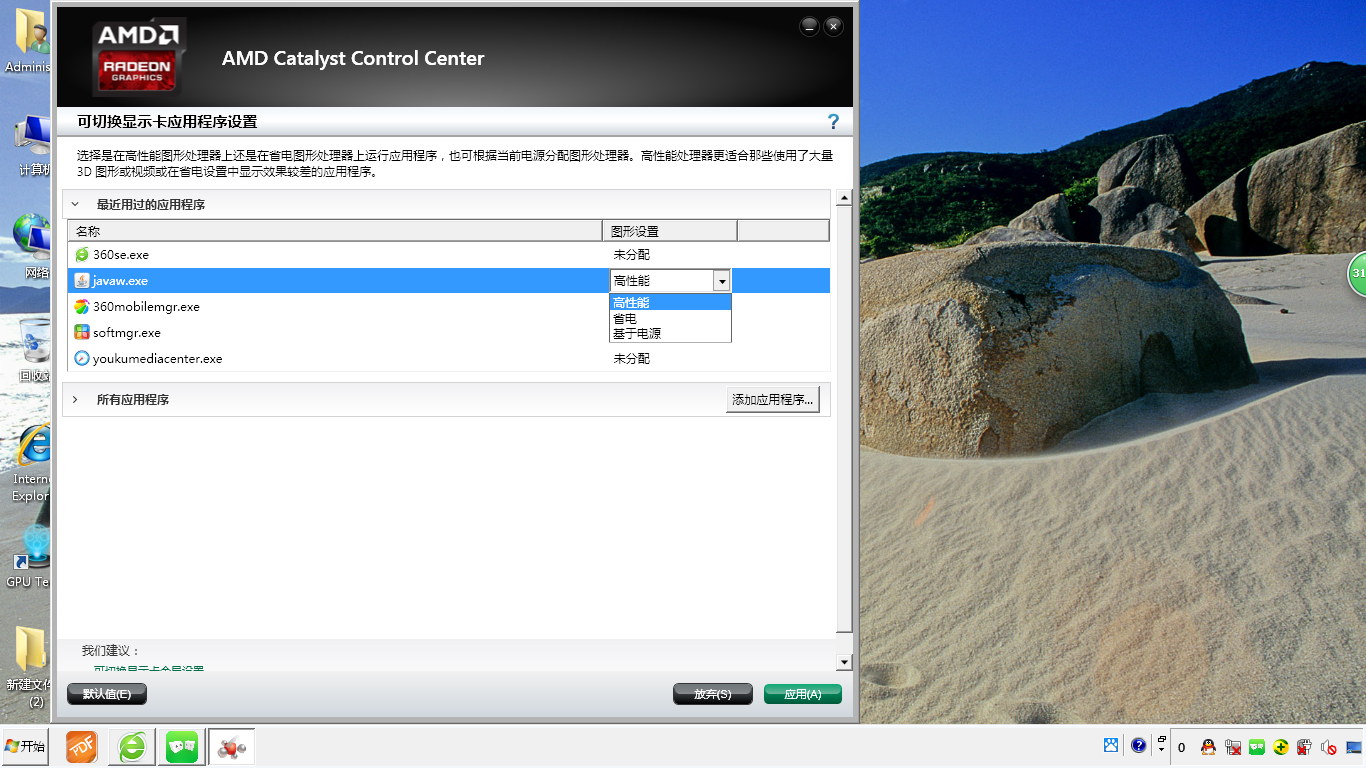Screen dimensions: 1366x768
Task: Select the GPU tool desktop shortcut
Action: (x=28, y=556)
